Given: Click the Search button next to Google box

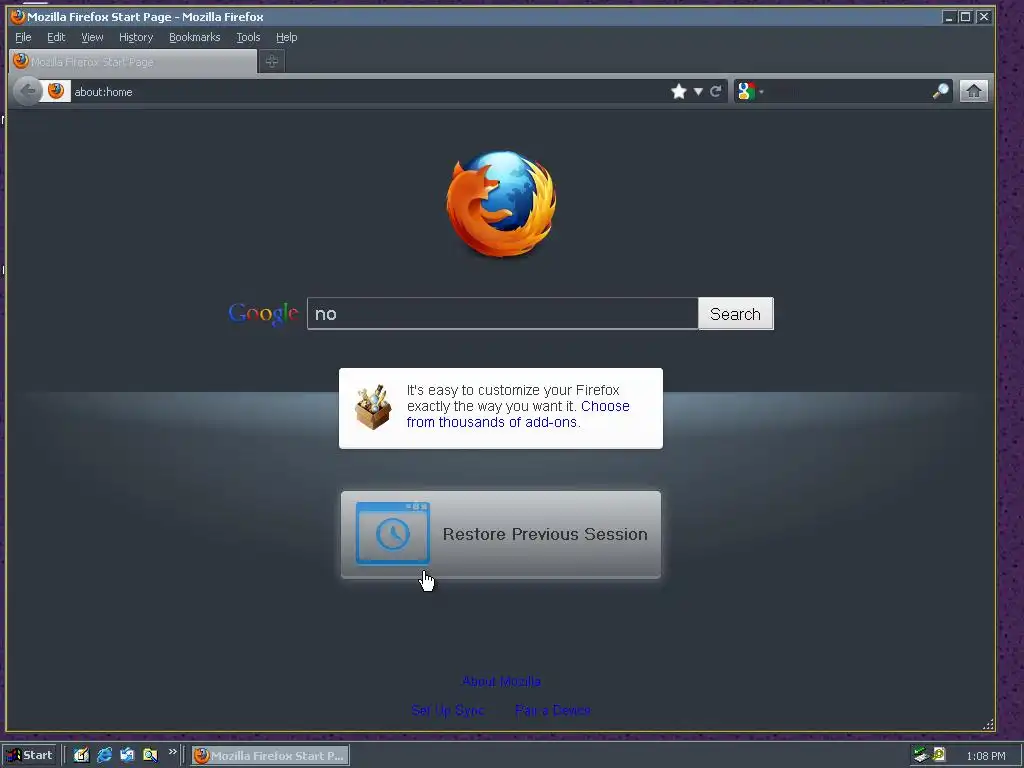Looking at the screenshot, I should tap(735, 313).
